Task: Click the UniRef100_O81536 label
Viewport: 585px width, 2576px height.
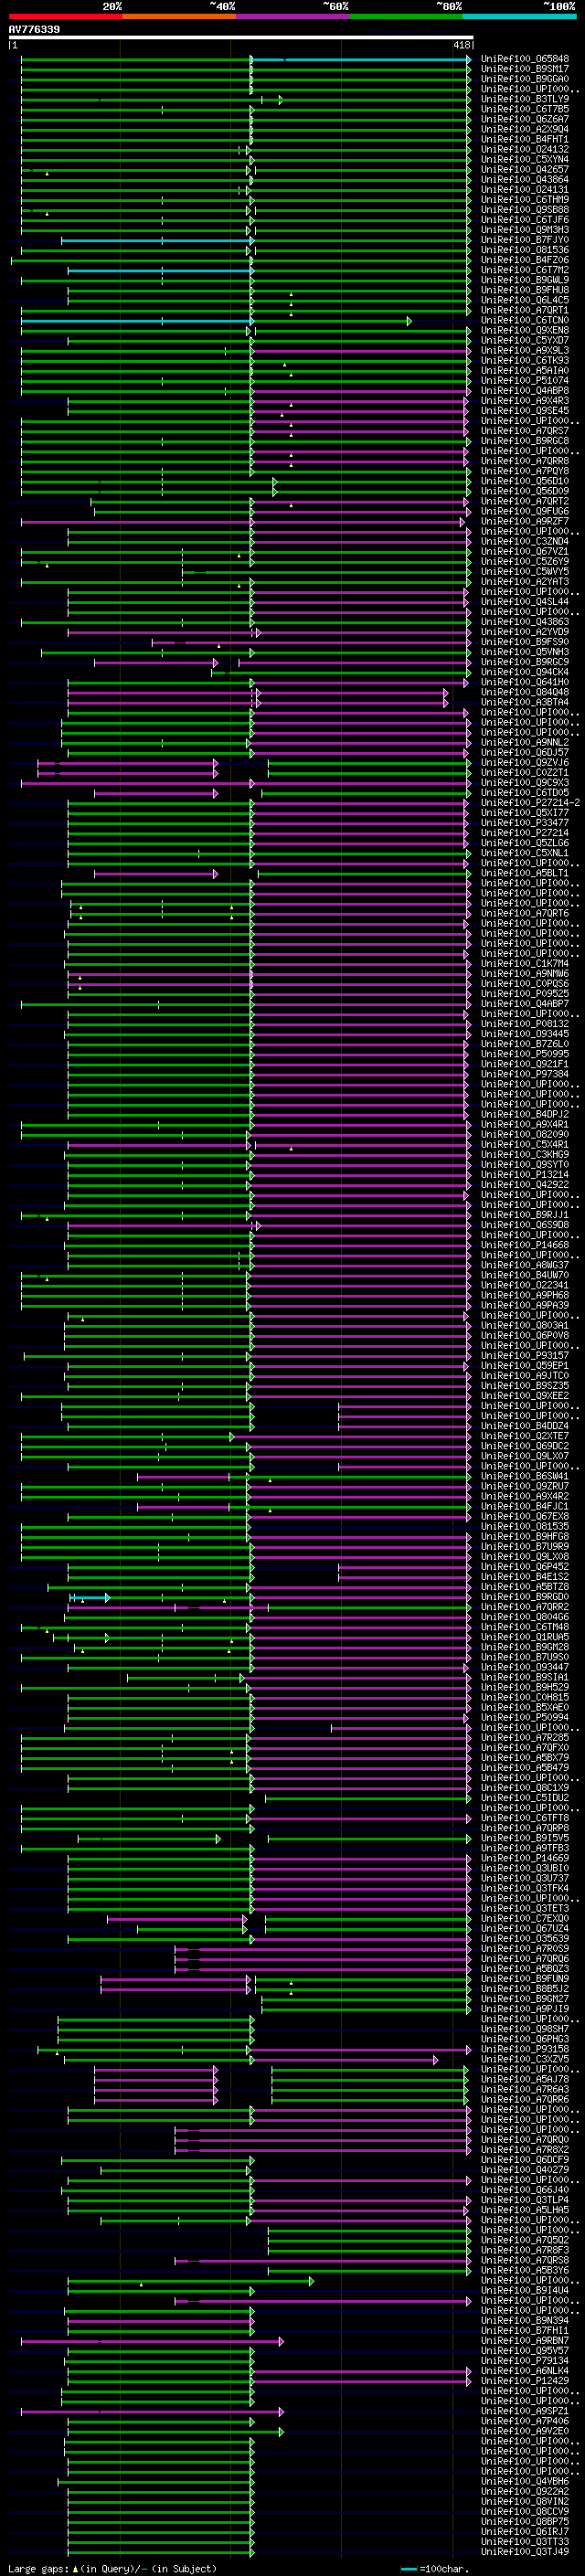Action: [x=525, y=250]
